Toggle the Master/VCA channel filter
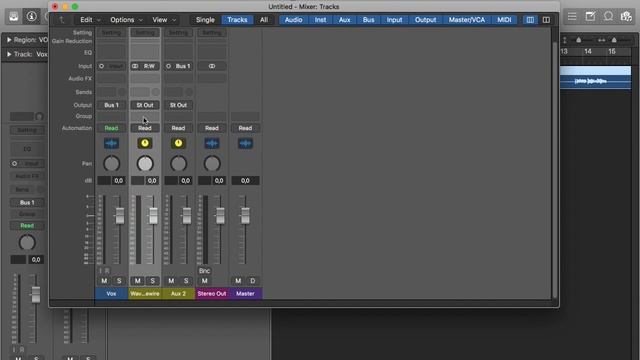This screenshot has height=360, width=640. click(x=467, y=20)
